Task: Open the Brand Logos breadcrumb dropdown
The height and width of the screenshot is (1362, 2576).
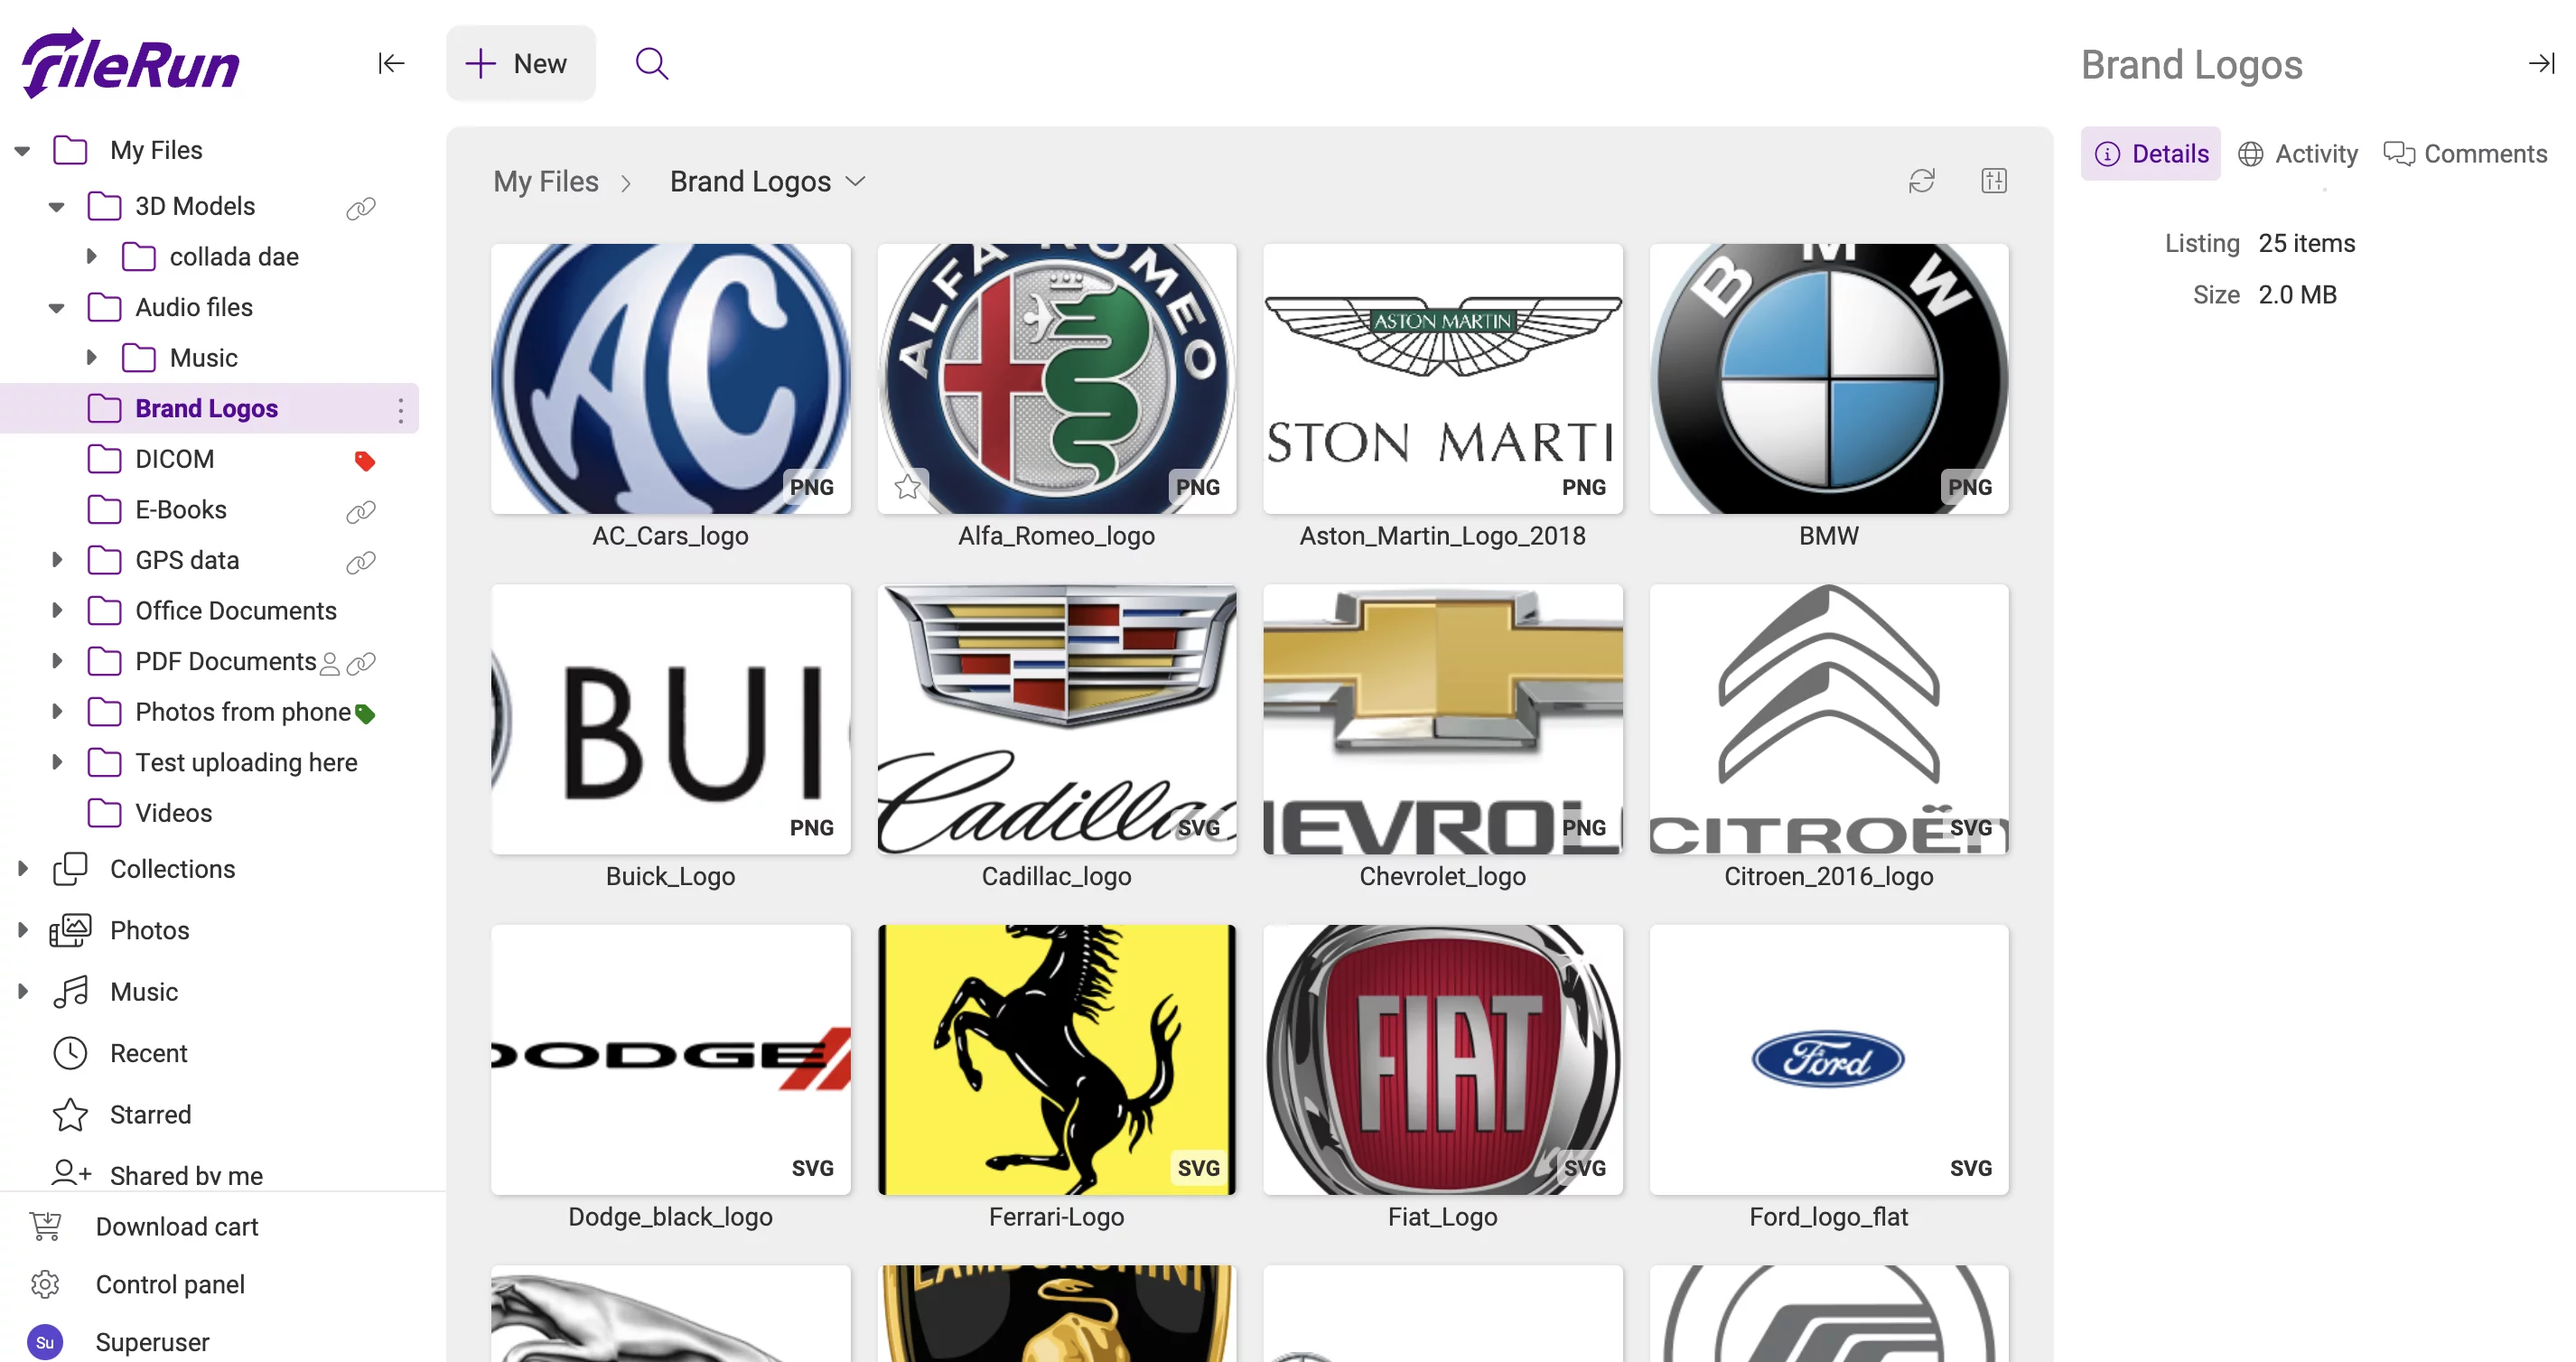Action: [855, 182]
